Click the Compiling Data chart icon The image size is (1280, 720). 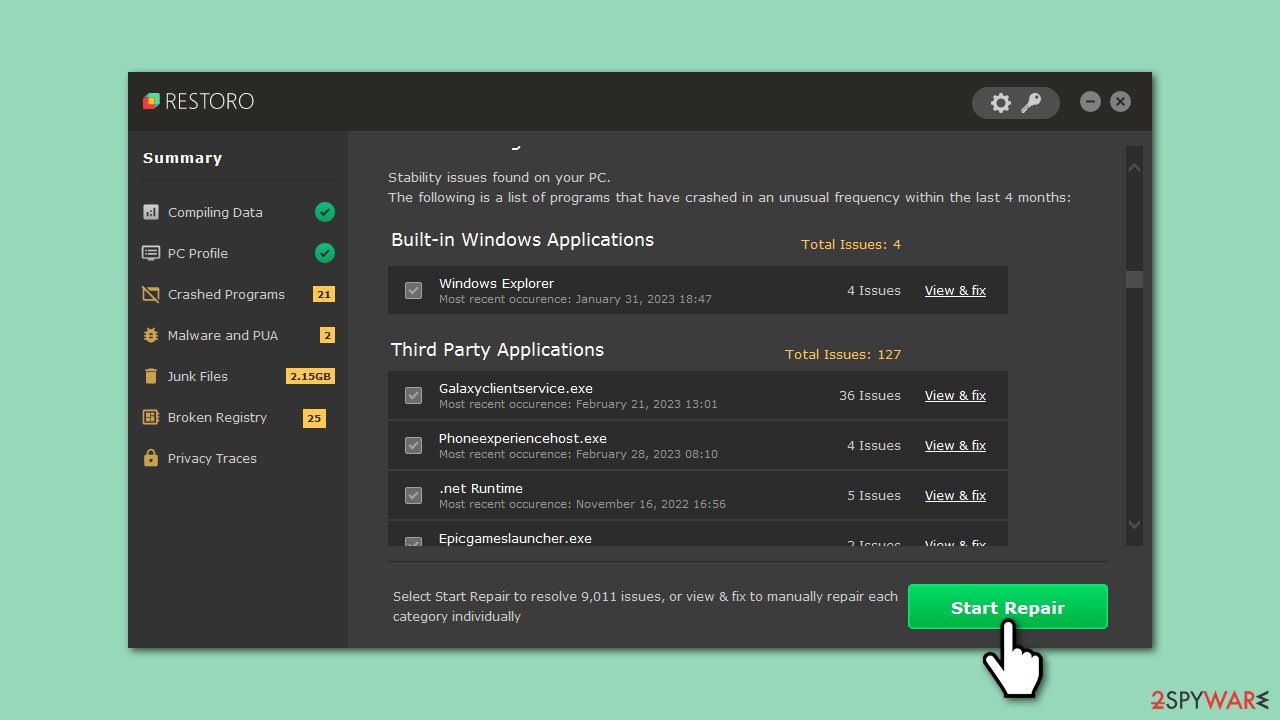click(151, 212)
